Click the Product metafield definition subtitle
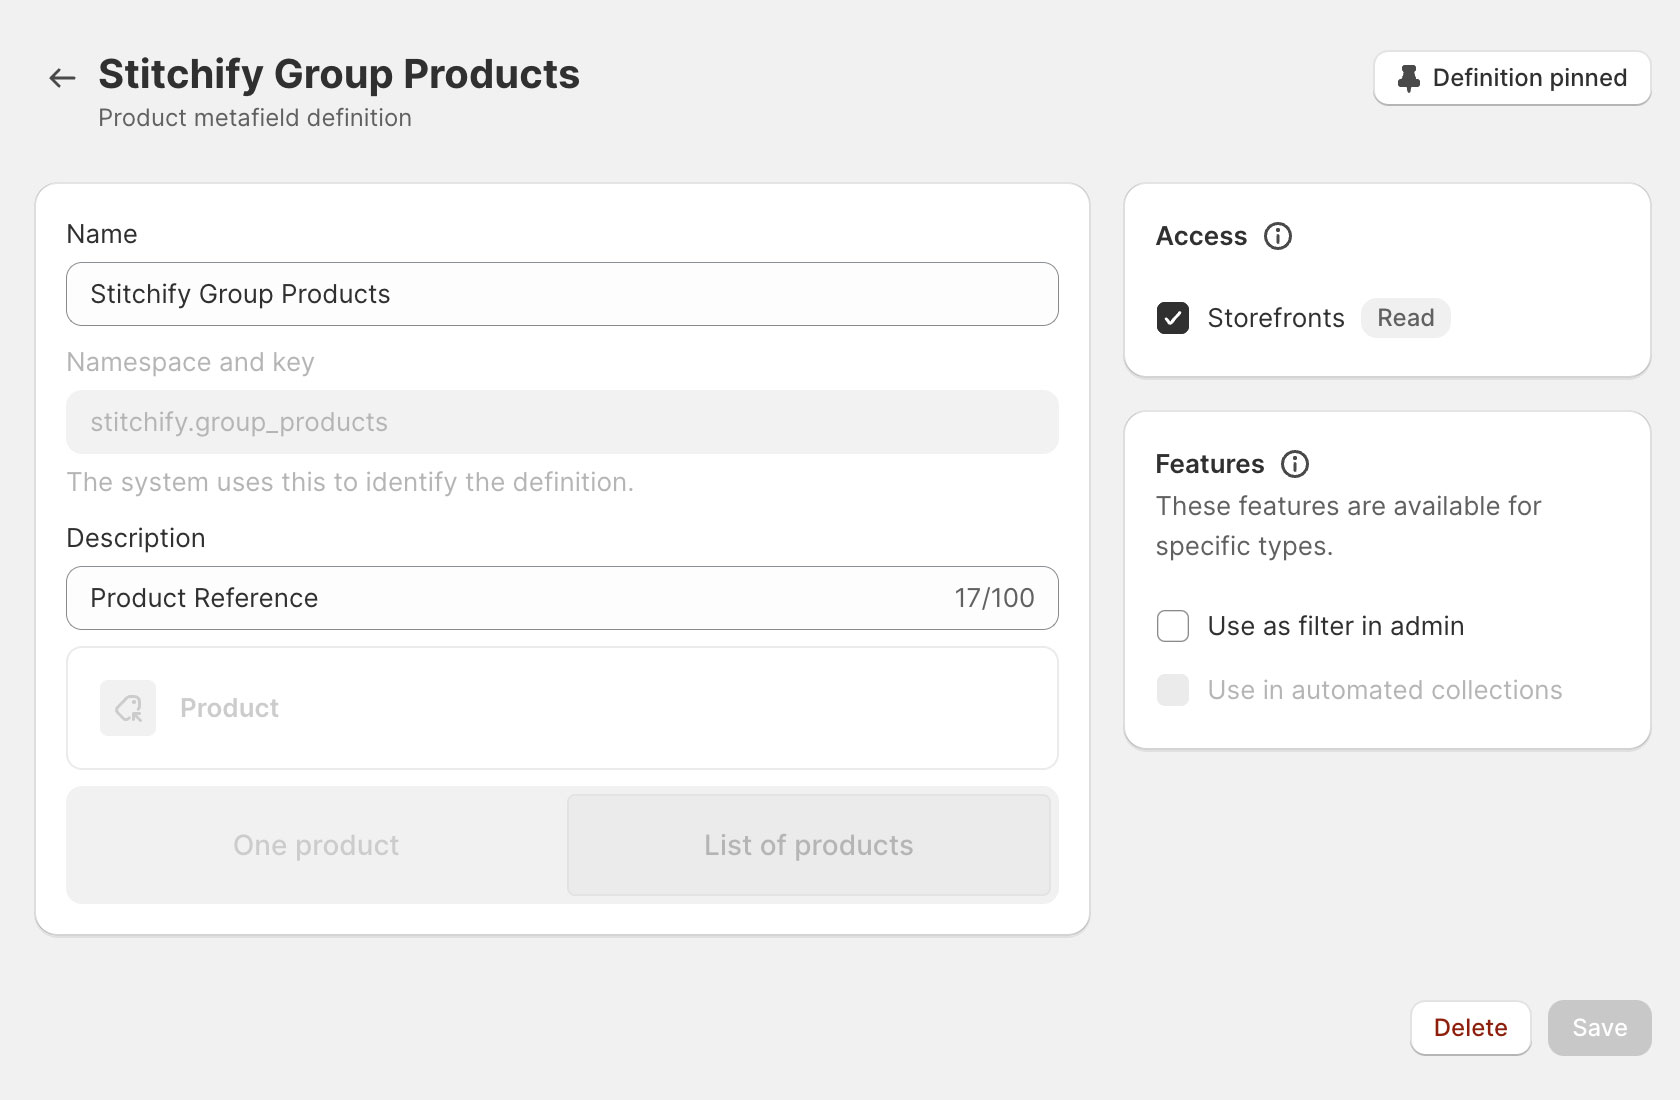1680x1100 pixels. 255,118
